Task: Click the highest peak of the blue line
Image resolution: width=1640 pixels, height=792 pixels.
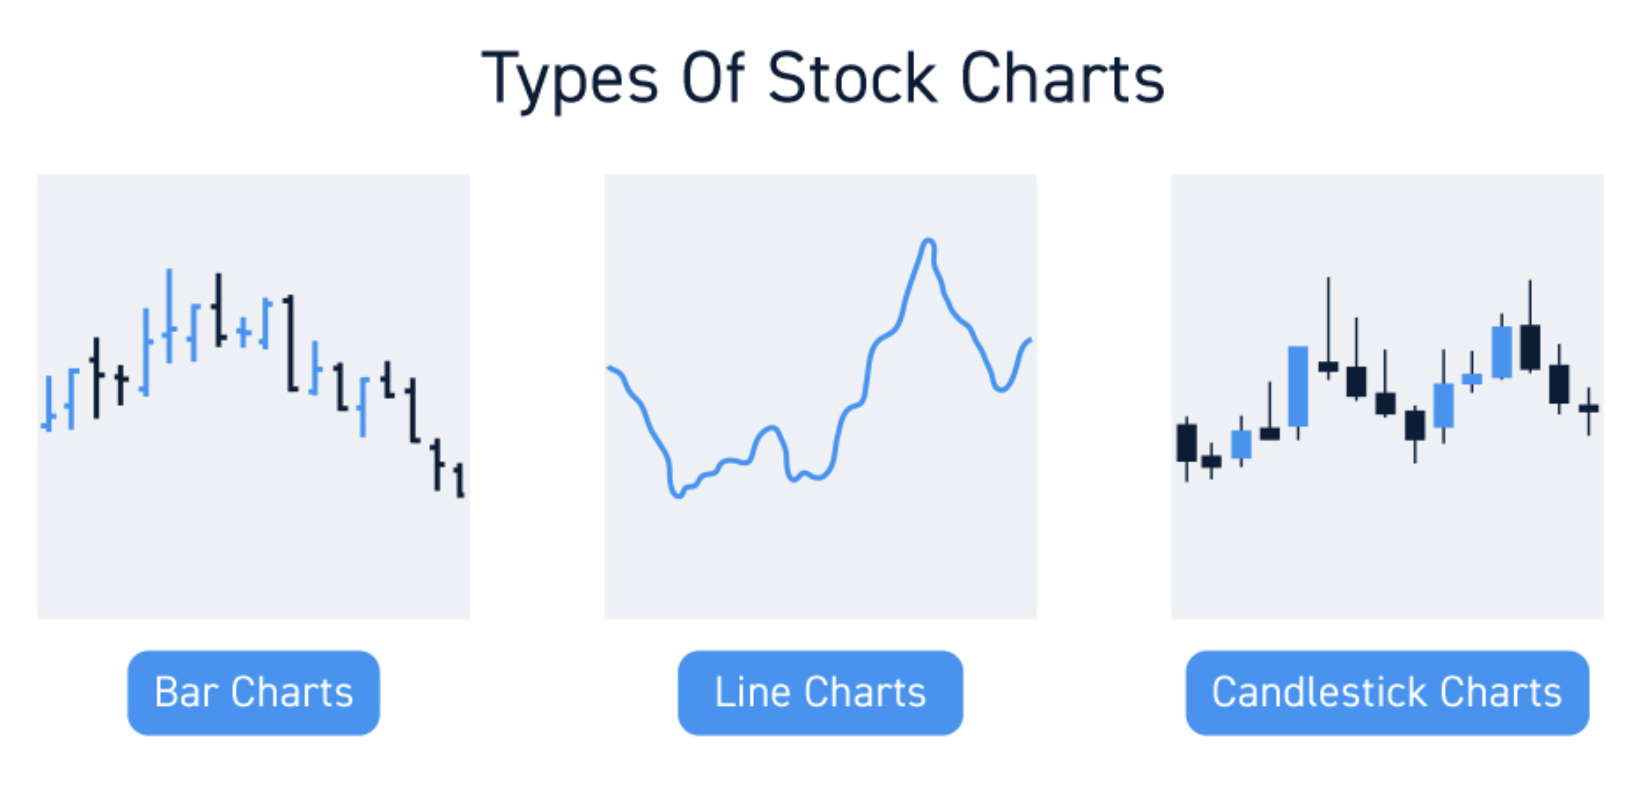Action: 928,242
